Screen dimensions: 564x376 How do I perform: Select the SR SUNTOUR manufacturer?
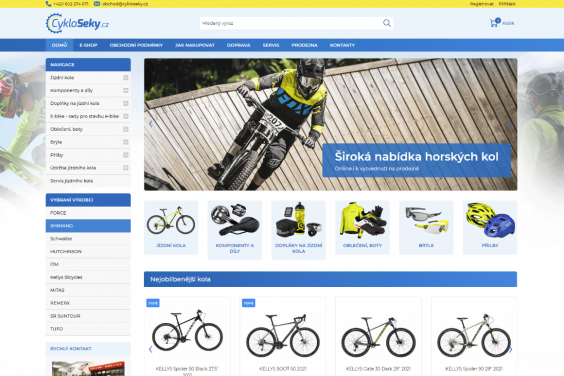pos(88,316)
